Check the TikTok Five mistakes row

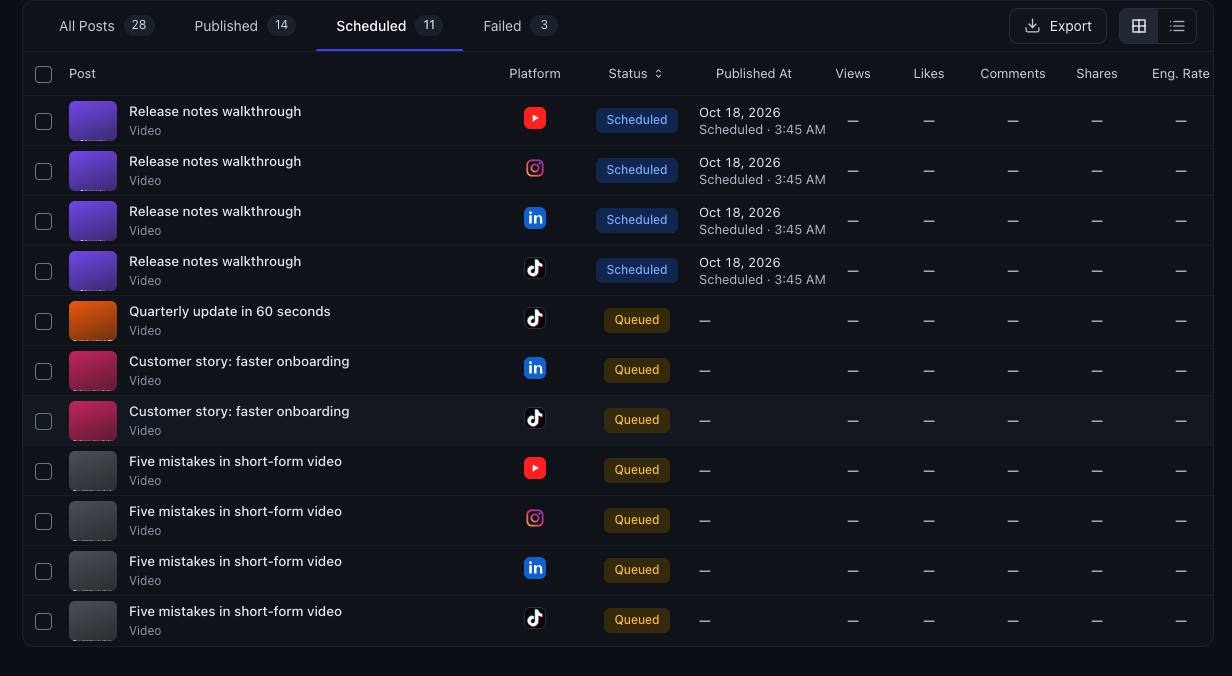click(x=43, y=621)
